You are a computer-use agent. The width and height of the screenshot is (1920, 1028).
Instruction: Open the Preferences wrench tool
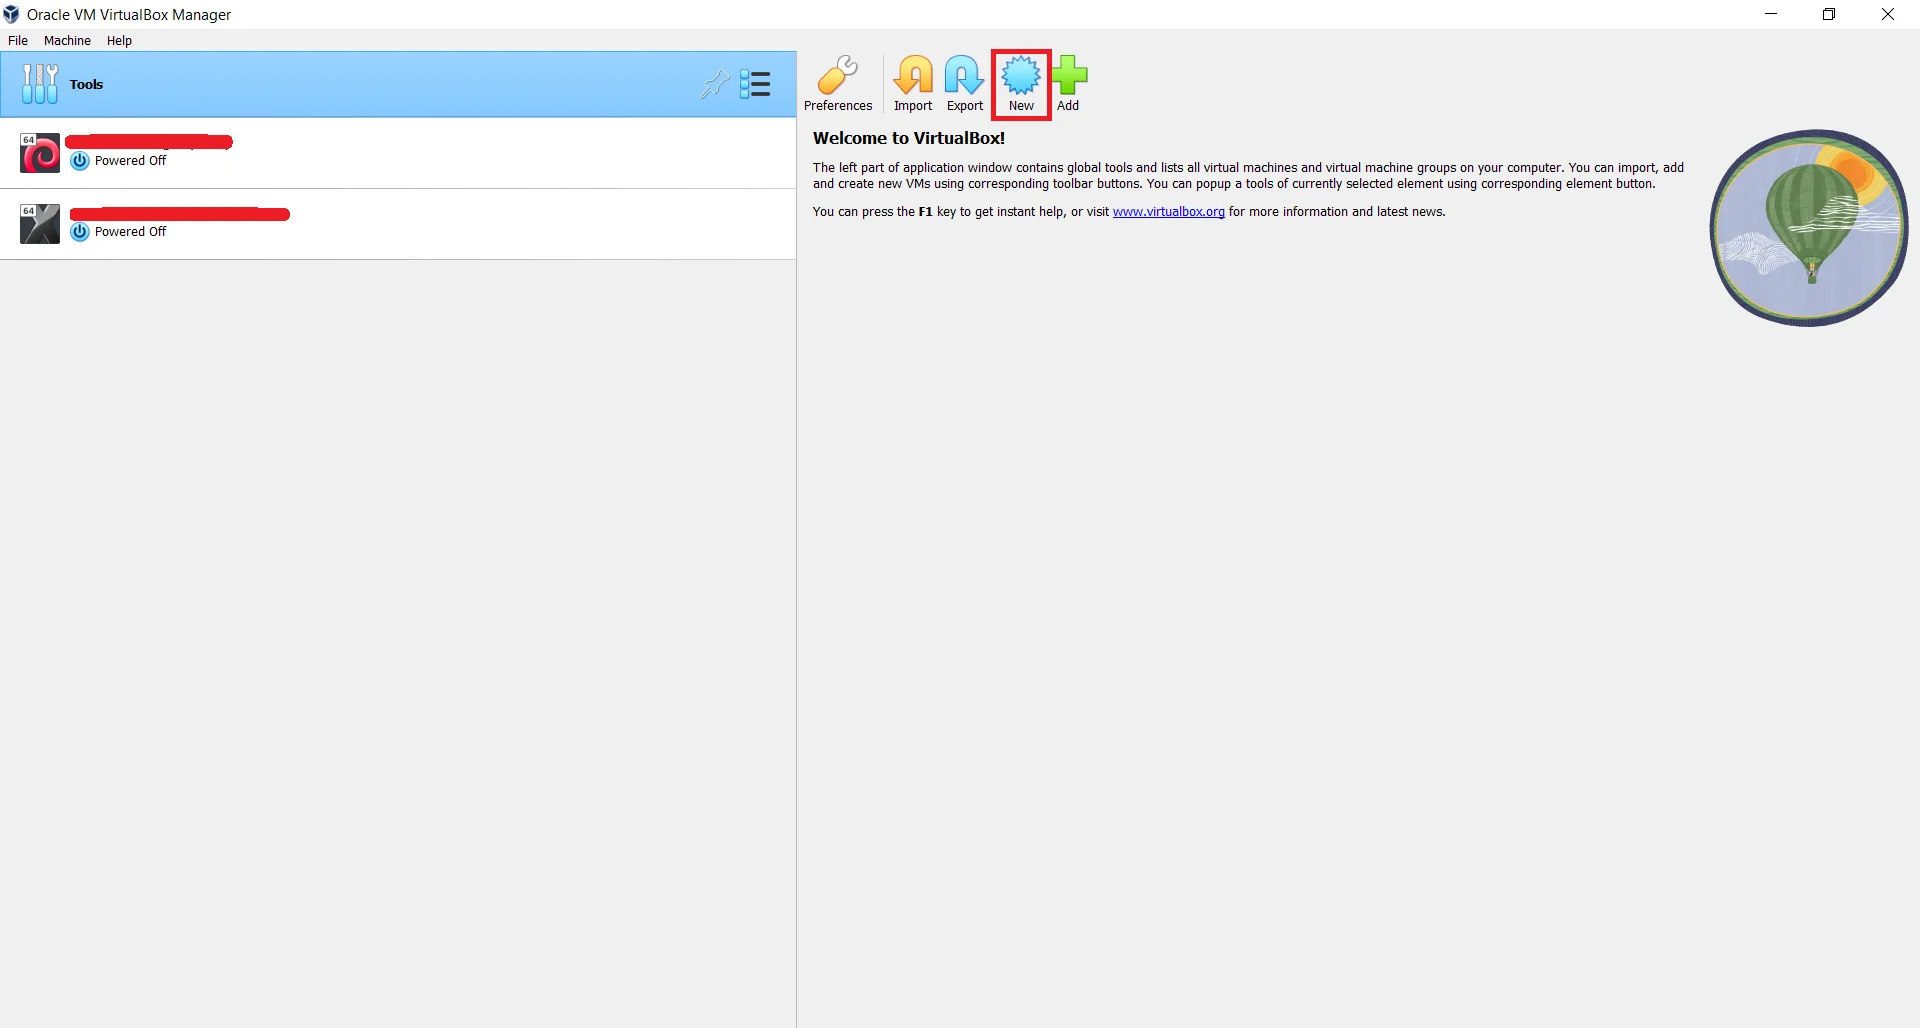click(x=838, y=84)
